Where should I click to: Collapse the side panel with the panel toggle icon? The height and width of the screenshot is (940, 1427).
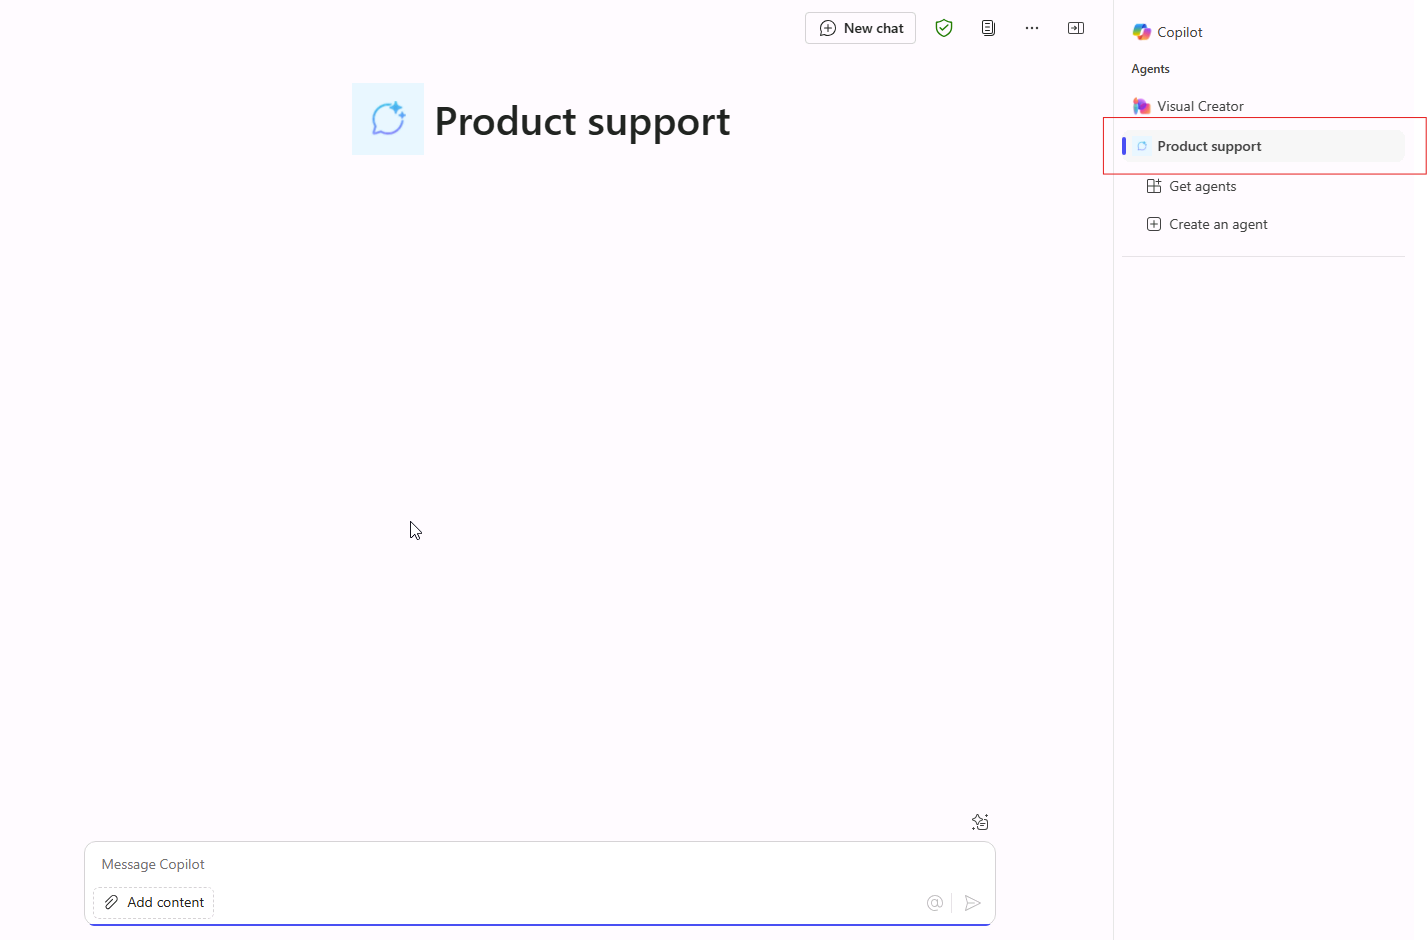tap(1076, 28)
